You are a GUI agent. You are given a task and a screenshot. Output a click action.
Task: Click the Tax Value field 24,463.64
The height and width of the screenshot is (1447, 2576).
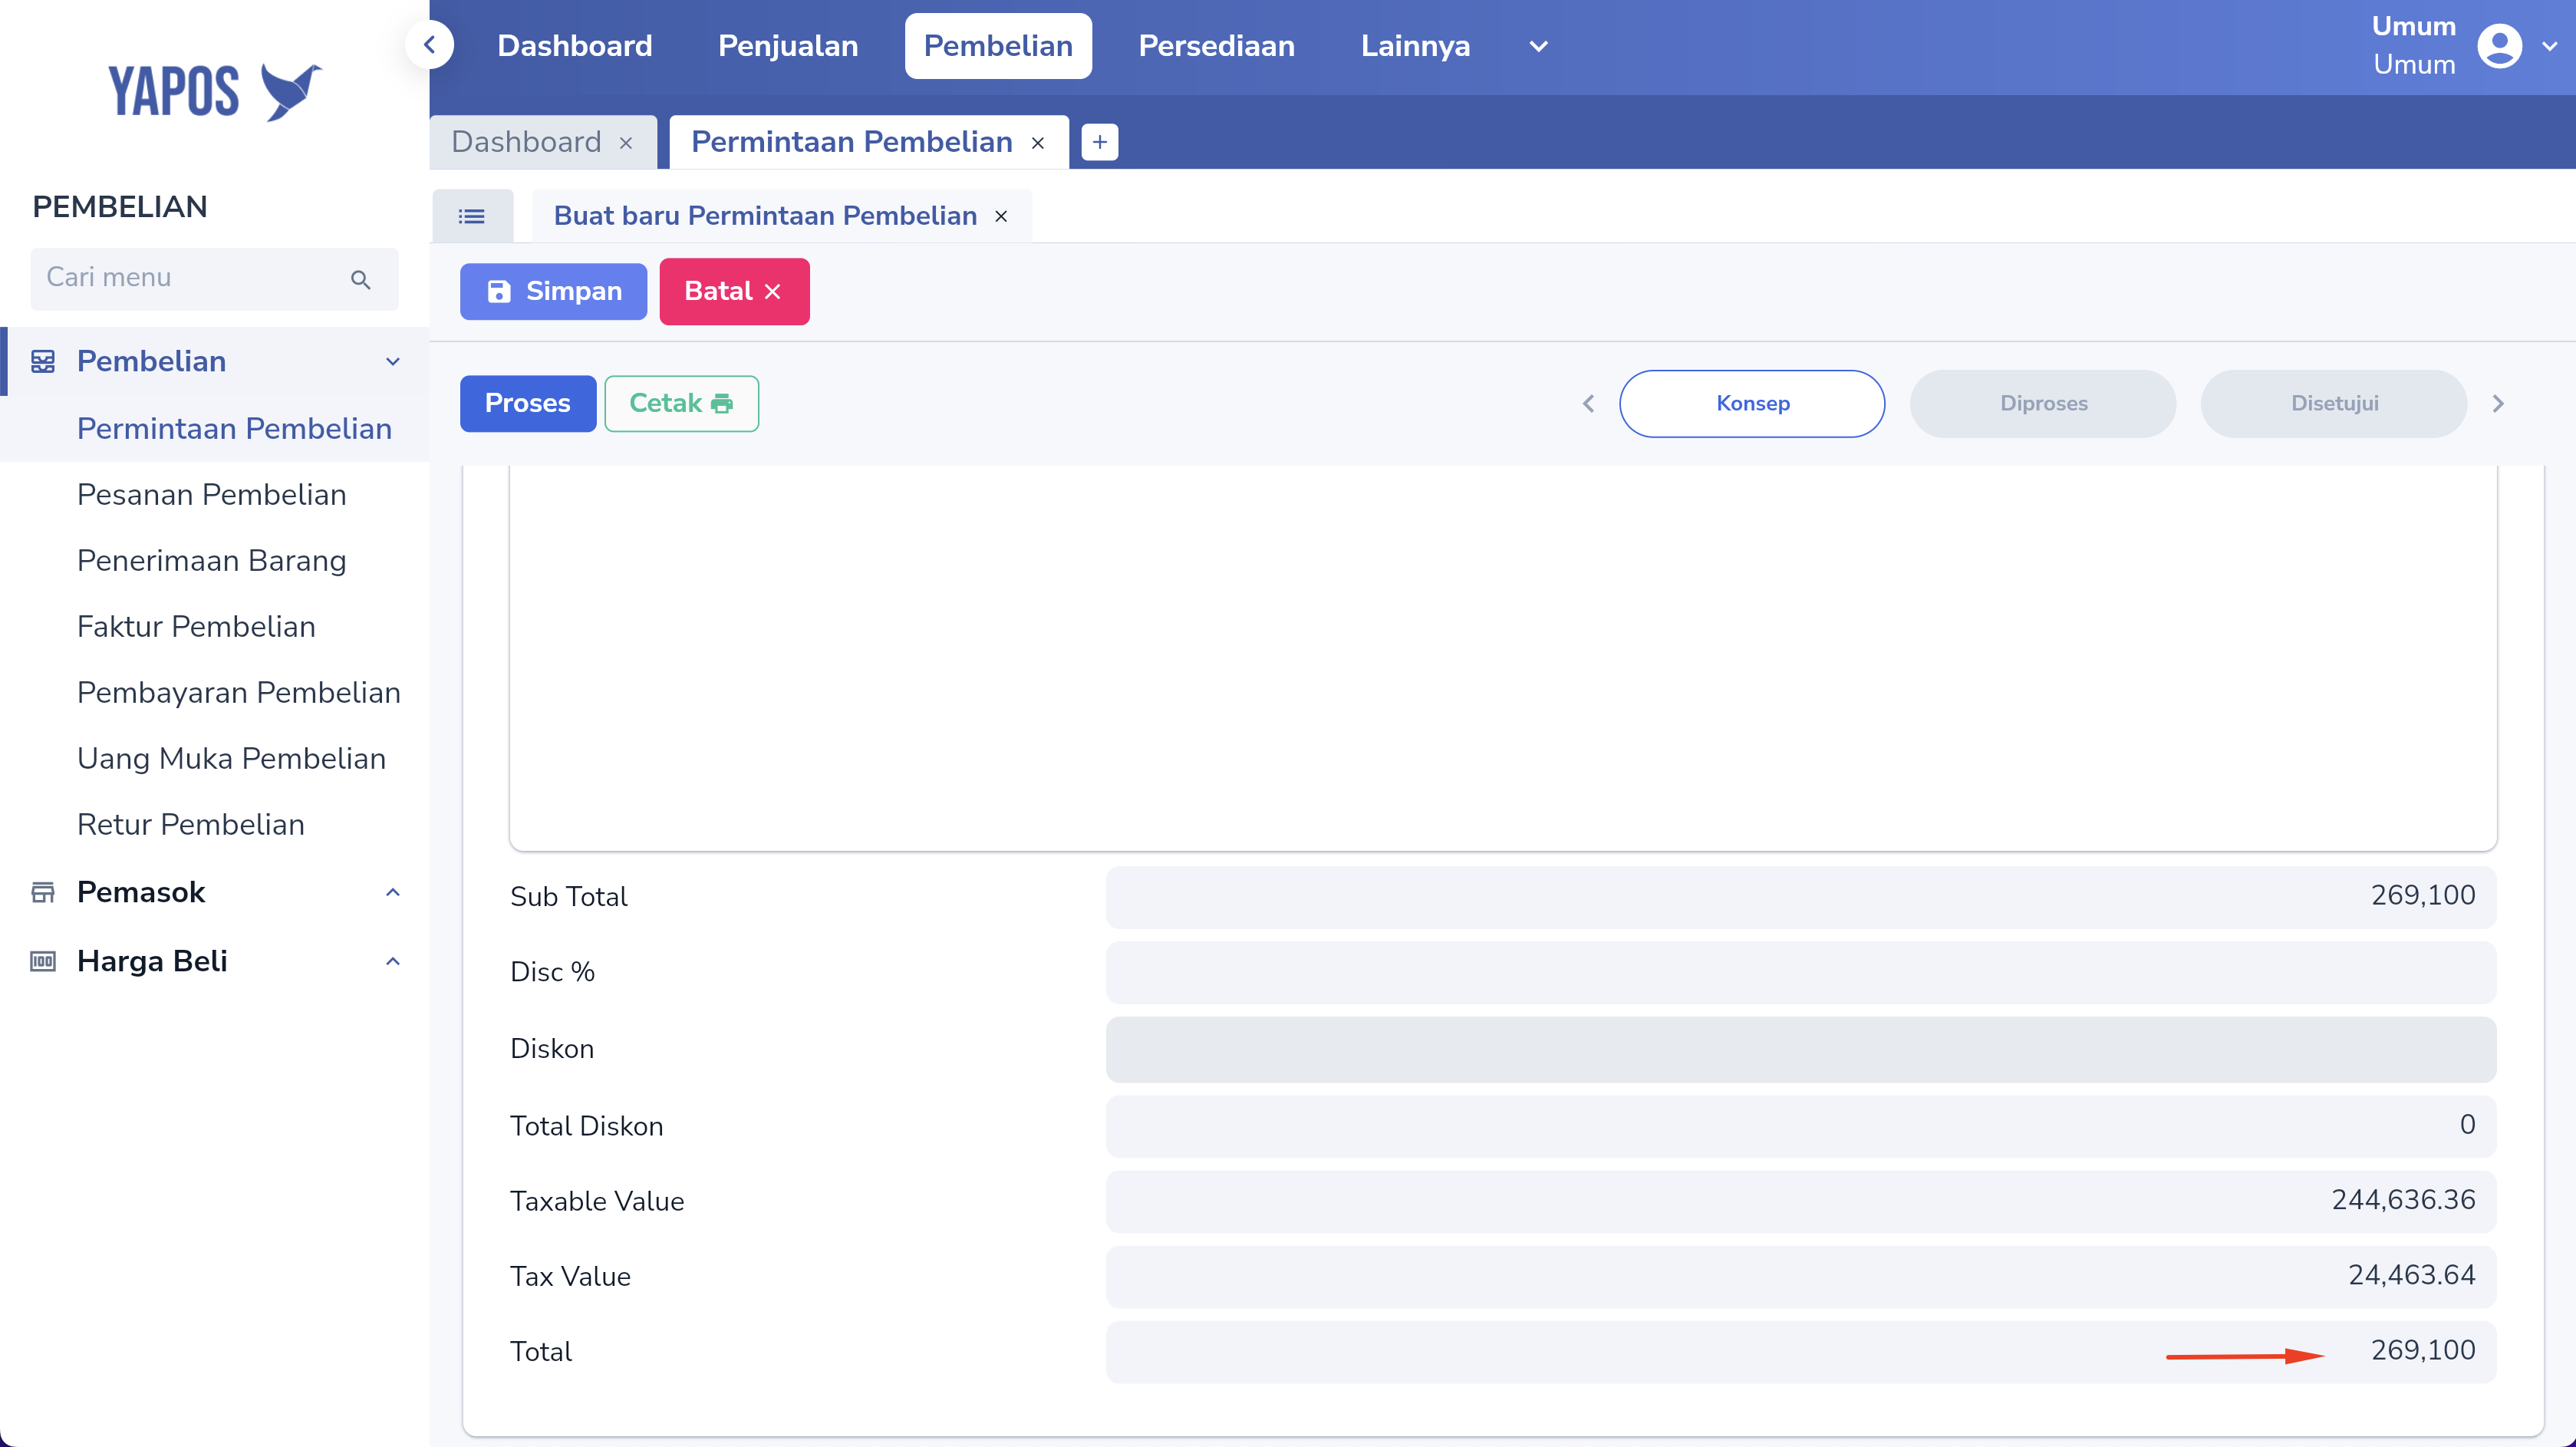(x=1801, y=1277)
